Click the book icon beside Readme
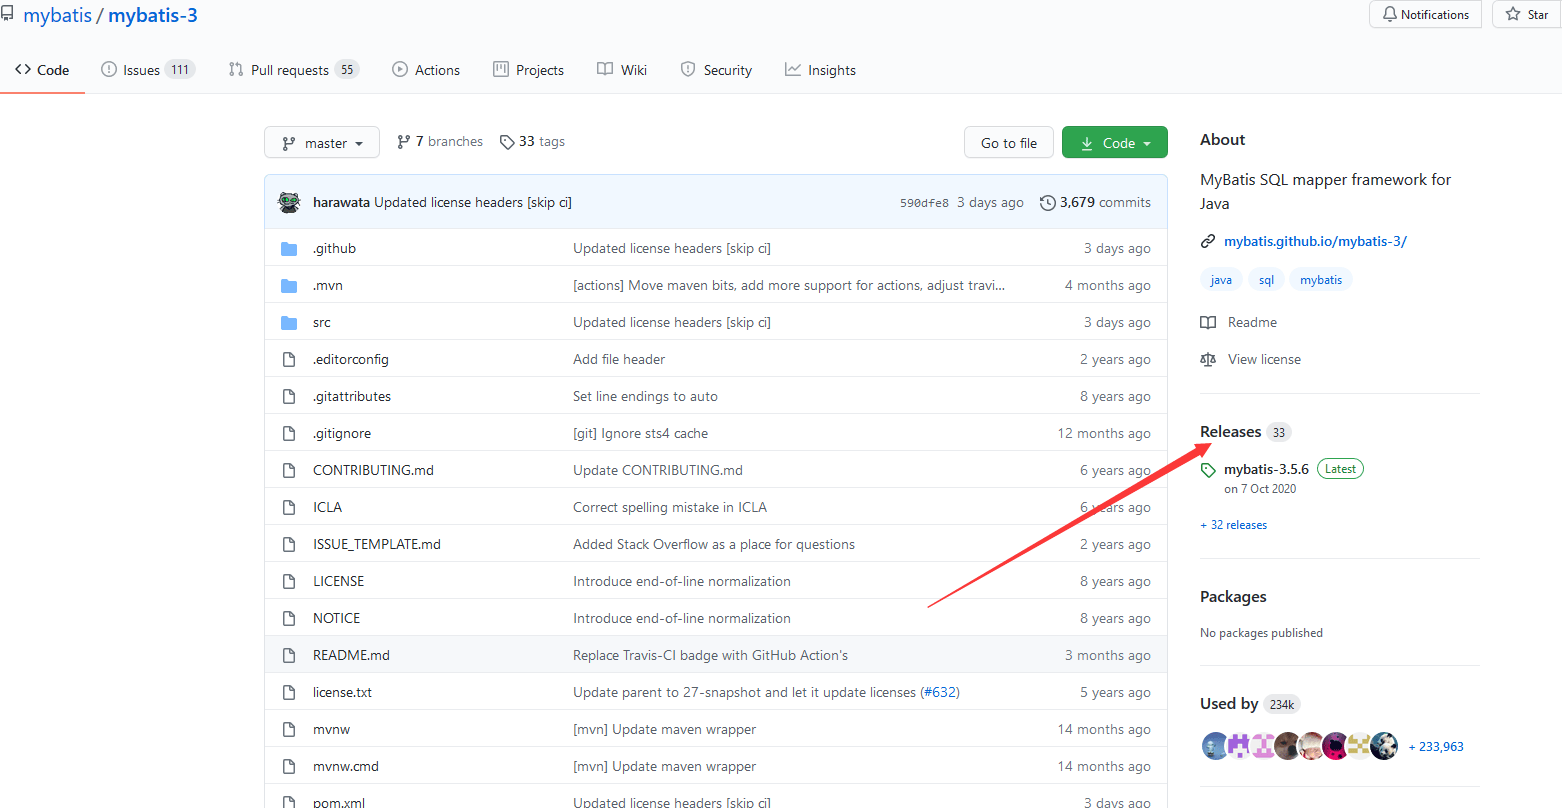Screen dimensions: 1562x808 tap(1208, 323)
